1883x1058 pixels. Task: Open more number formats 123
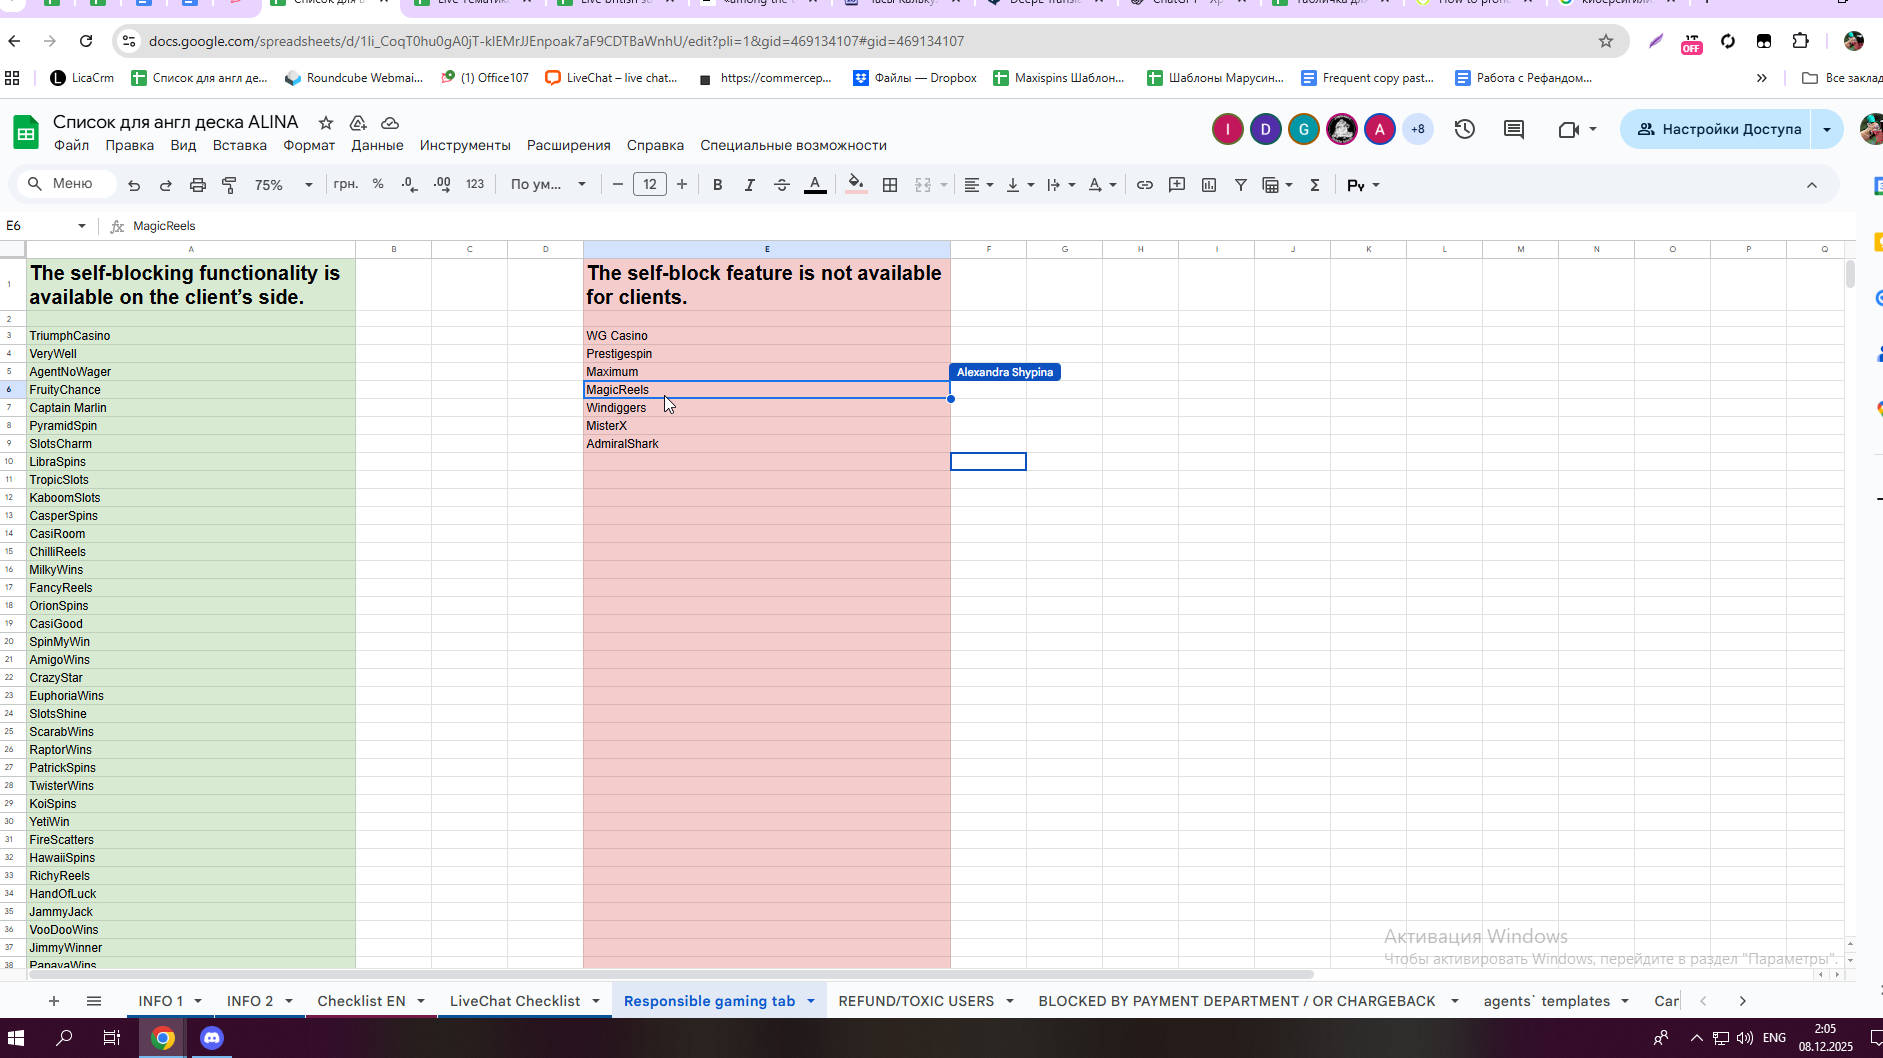tap(475, 184)
